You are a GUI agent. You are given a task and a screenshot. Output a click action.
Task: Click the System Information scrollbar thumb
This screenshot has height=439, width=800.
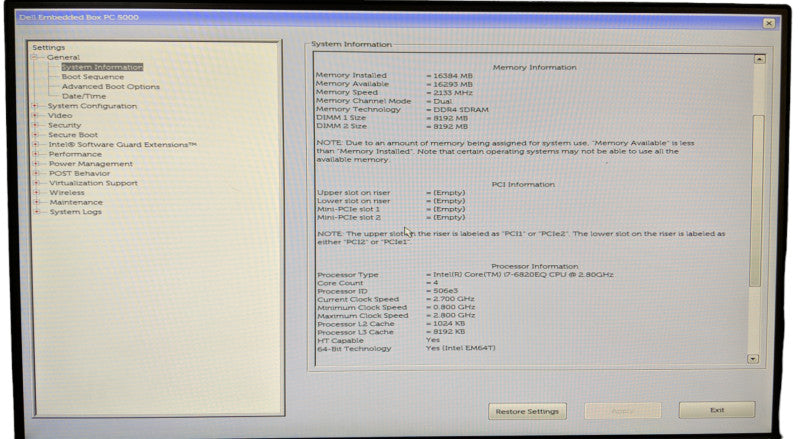(757, 201)
